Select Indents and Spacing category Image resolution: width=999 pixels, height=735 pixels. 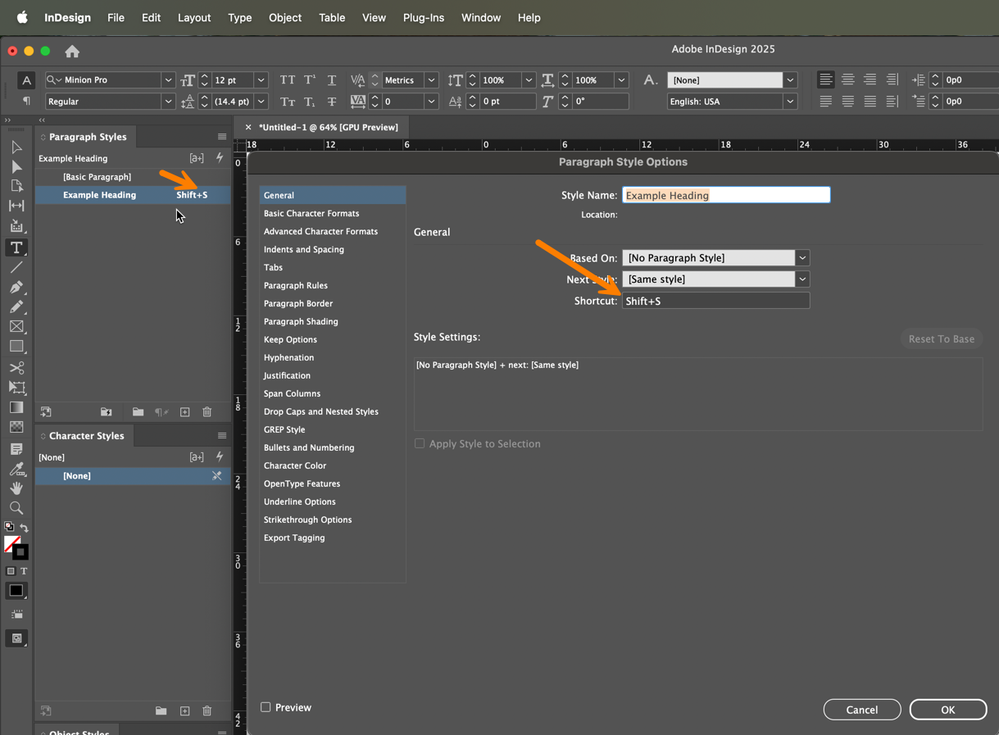click(x=332, y=250)
